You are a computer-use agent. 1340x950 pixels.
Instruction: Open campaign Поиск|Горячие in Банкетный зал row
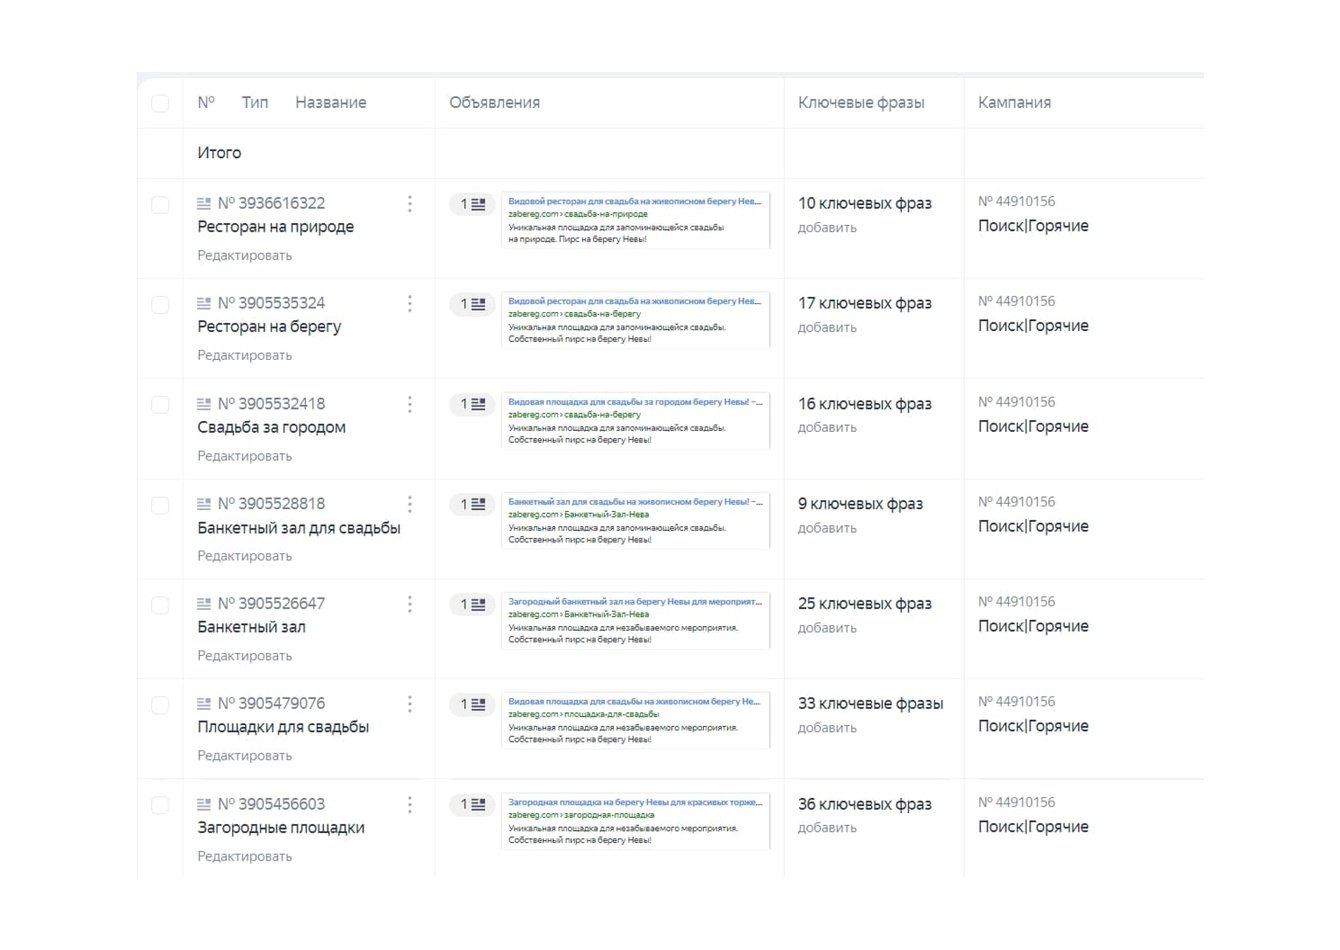1033,627
